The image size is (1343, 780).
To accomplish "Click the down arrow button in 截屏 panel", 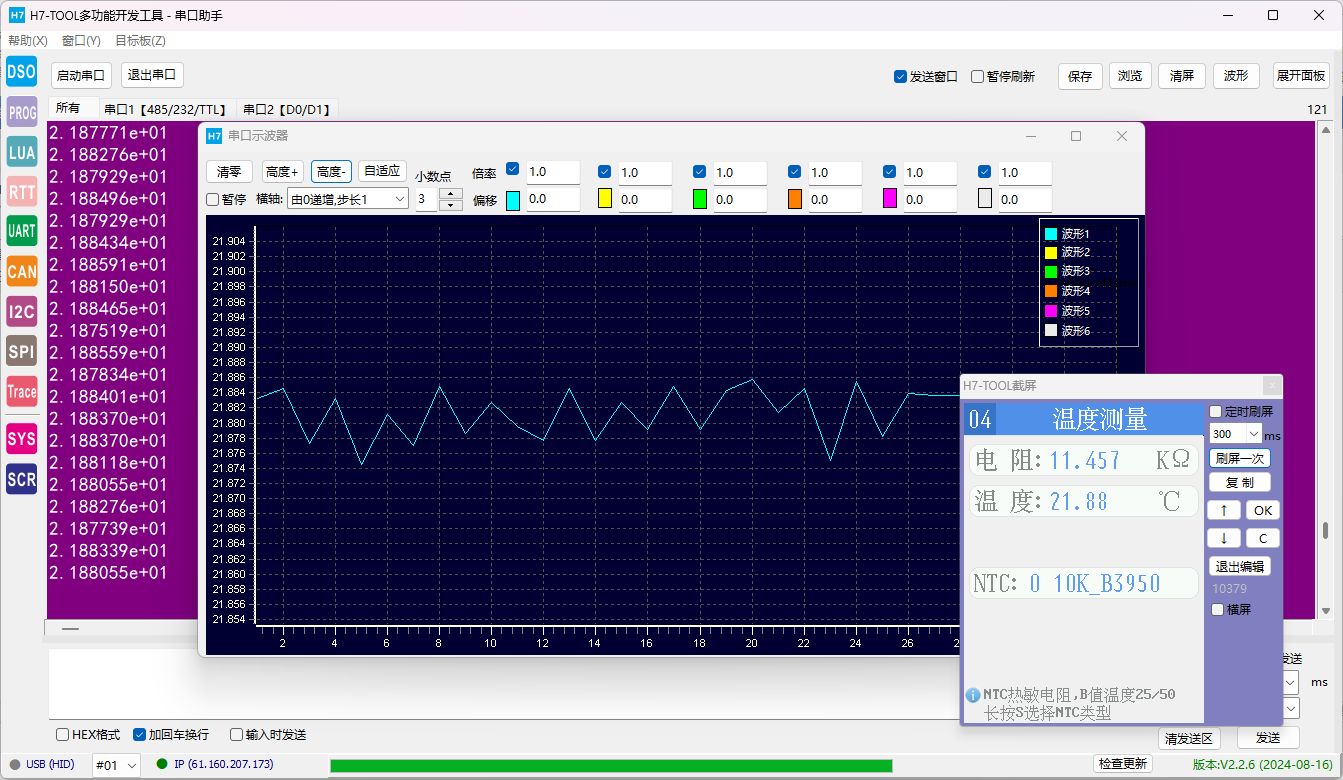I will pos(1224,538).
